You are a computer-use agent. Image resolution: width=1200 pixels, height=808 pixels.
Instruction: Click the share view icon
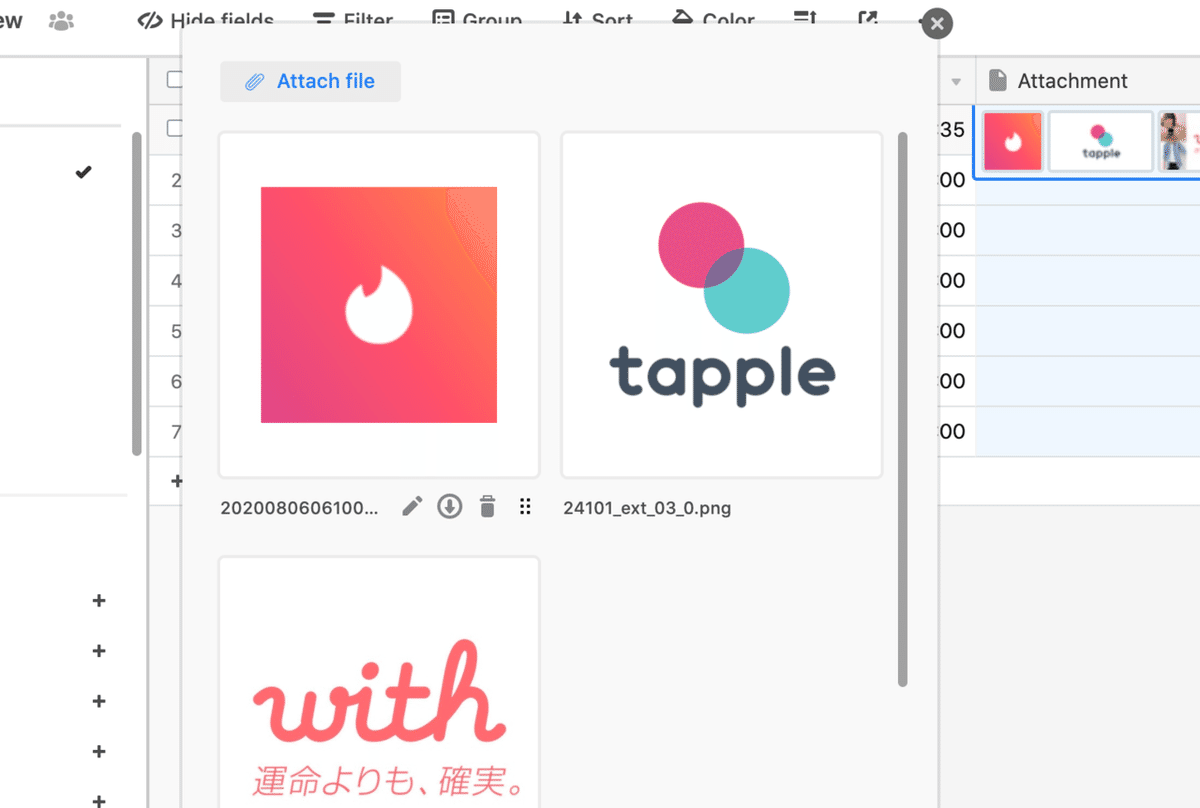[x=868, y=19]
